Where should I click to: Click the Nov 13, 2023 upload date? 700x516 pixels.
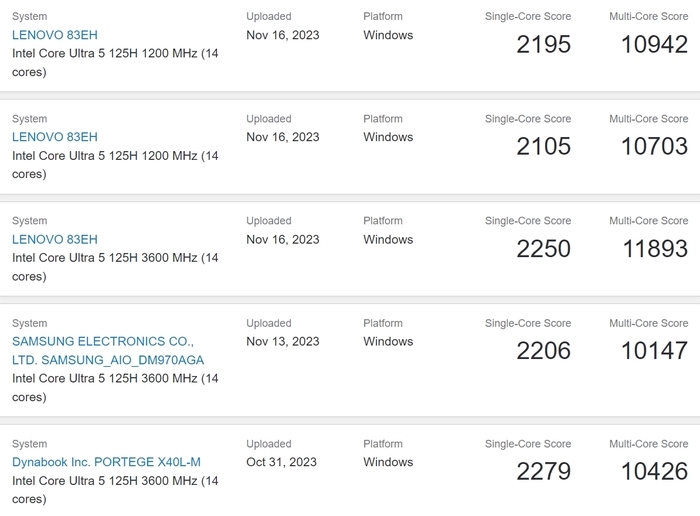click(283, 341)
